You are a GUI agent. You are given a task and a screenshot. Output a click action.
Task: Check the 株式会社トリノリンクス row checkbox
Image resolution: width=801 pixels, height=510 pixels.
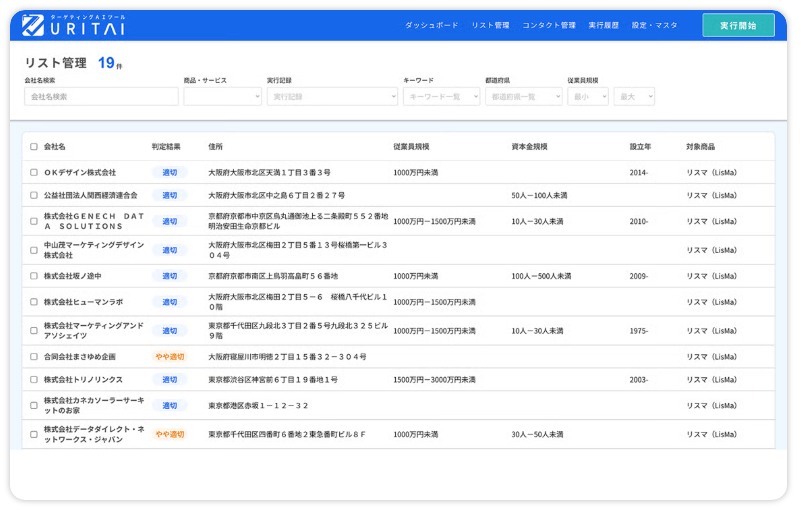pyautogui.click(x=34, y=380)
